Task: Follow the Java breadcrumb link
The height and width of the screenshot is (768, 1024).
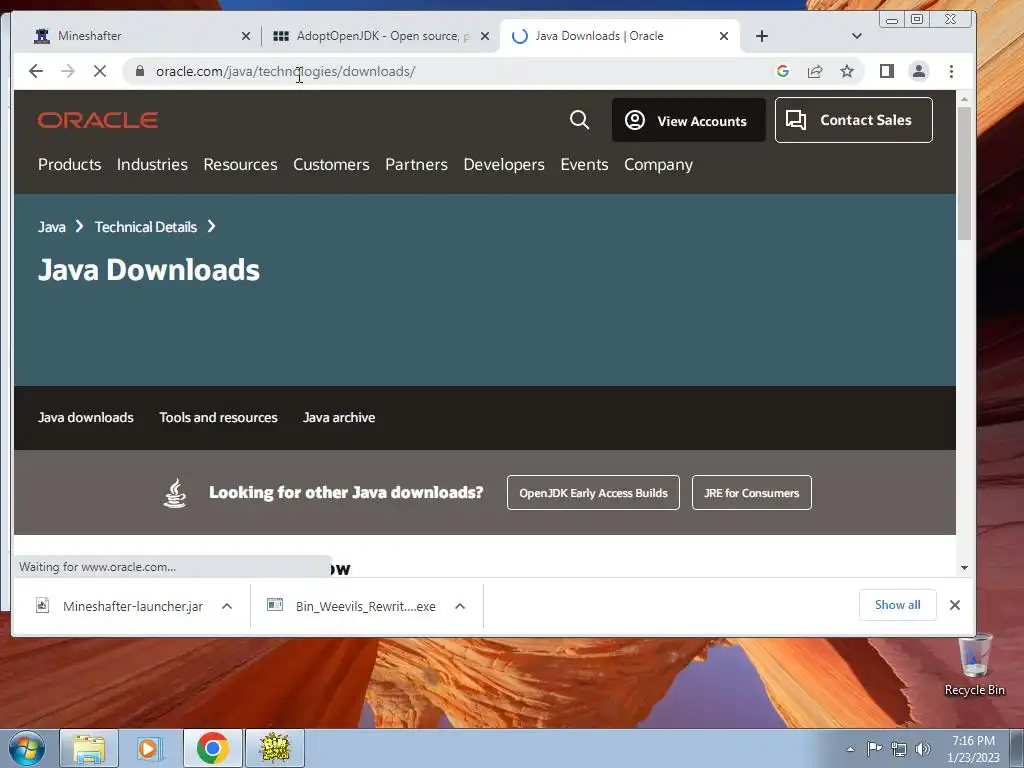Action: [52, 227]
